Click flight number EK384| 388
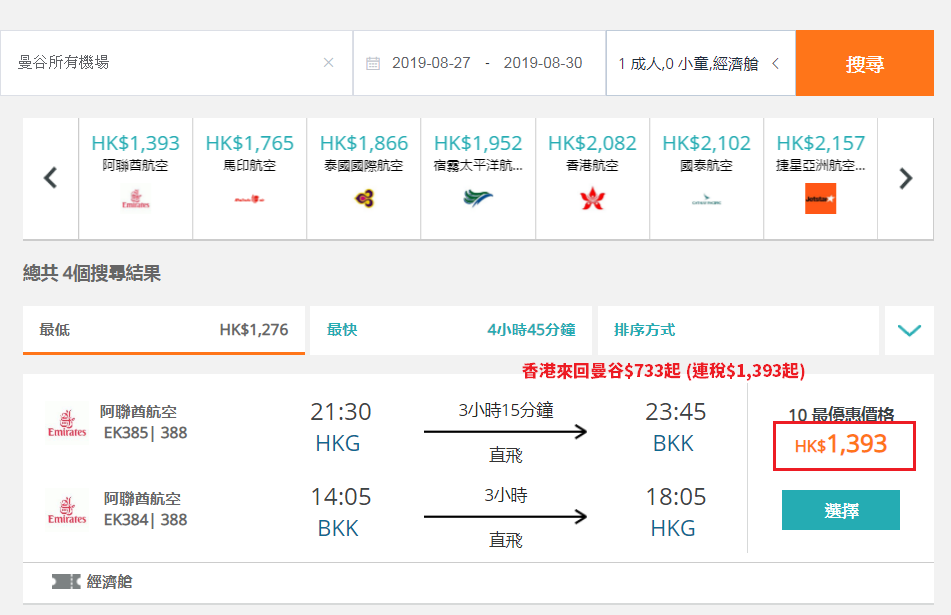This screenshot has width=951, height=615. pos(146,520)
